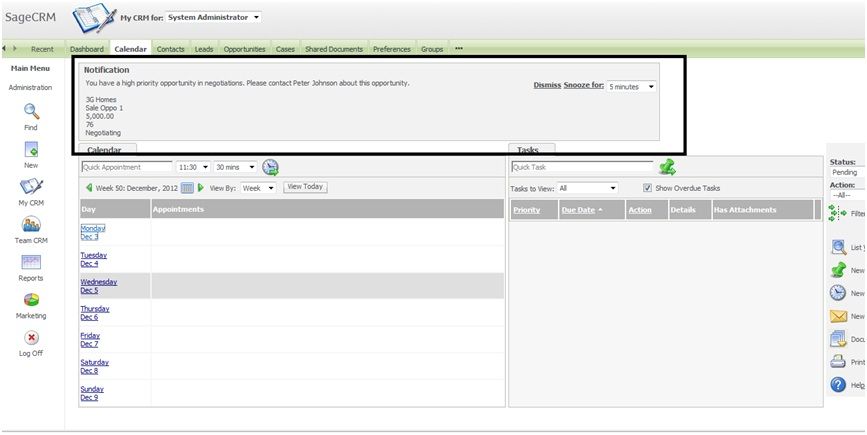Go to previous week arrow
Screen dimensions: 867x435
pyautogui.click(x=89, y=188)
